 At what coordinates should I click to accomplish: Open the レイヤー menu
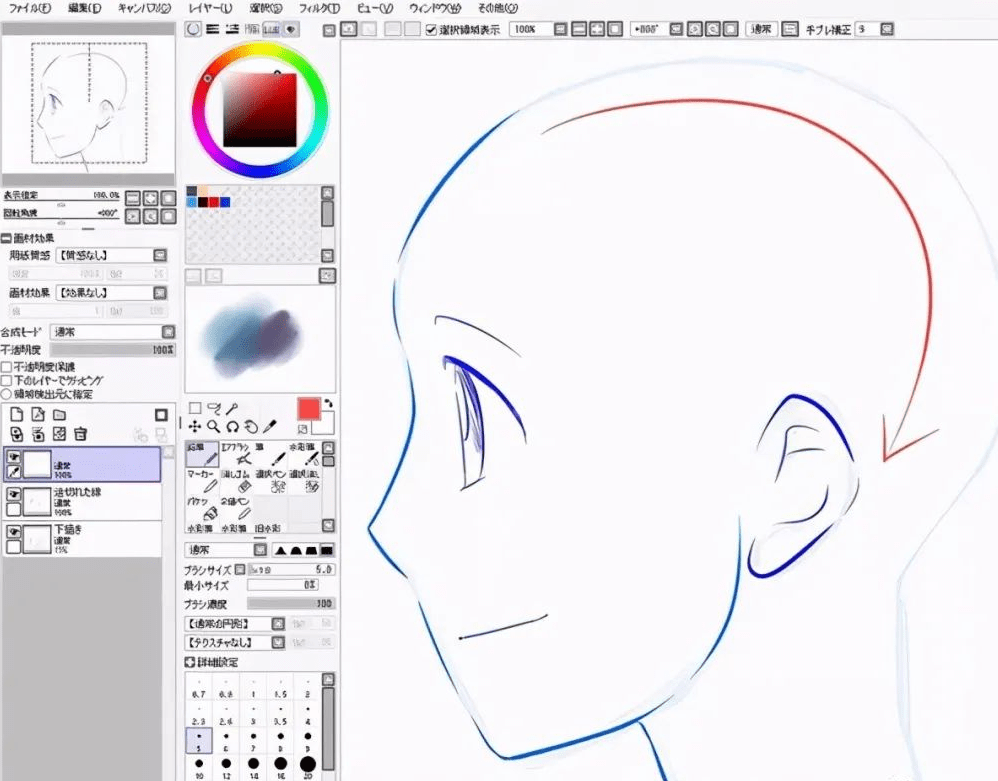pos(210,8)
